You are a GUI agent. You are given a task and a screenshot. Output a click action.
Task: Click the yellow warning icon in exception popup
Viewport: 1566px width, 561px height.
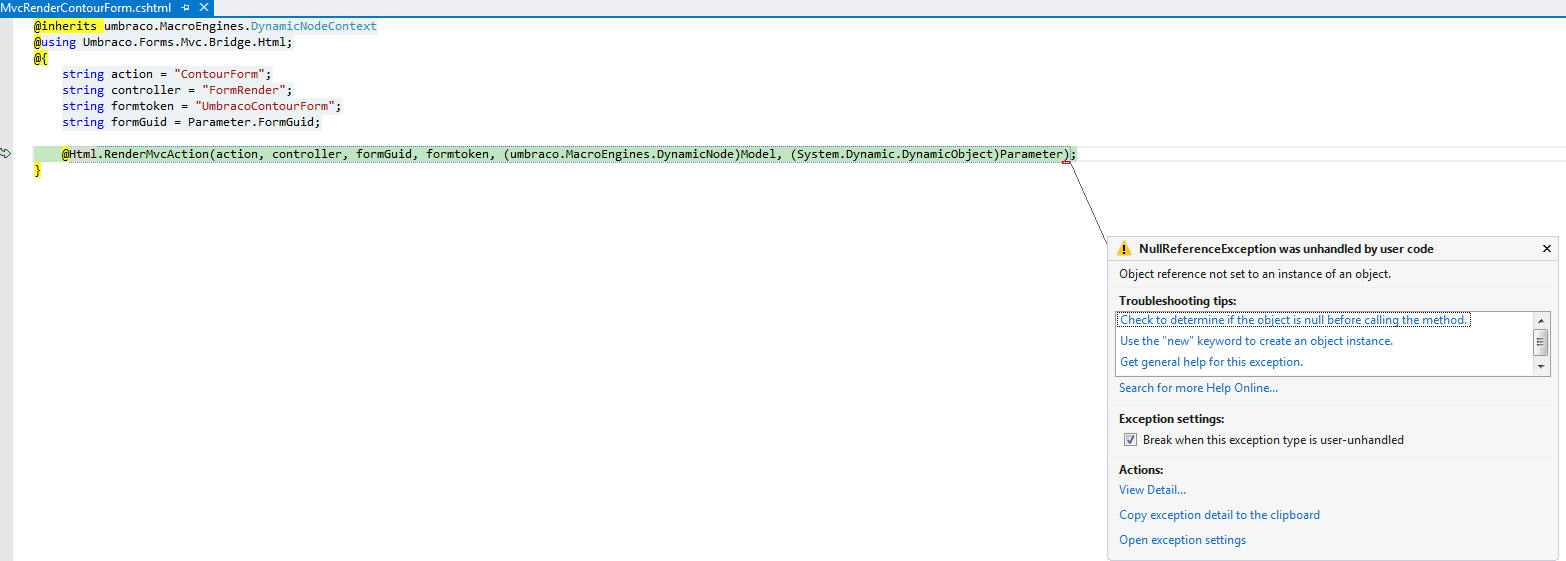pyautogui.click(x=1125, y=249)
